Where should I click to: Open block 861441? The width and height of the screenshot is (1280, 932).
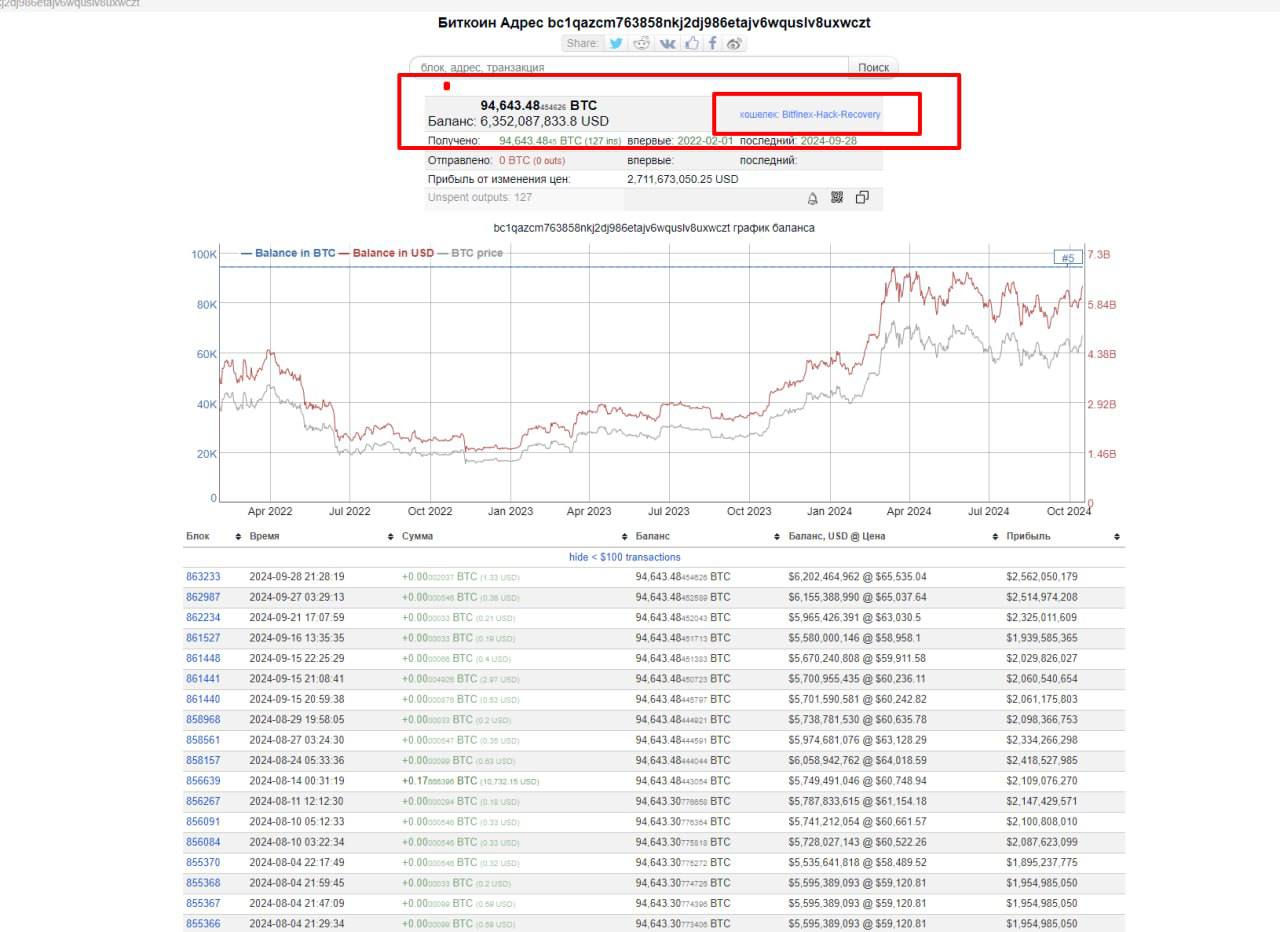(x=203, y=679)
